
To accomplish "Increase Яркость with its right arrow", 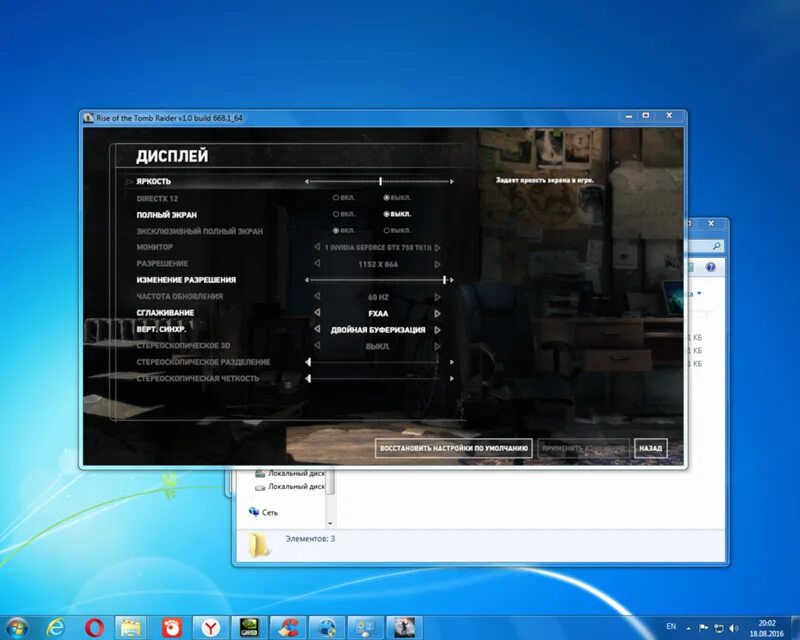I will click(452, 181).
